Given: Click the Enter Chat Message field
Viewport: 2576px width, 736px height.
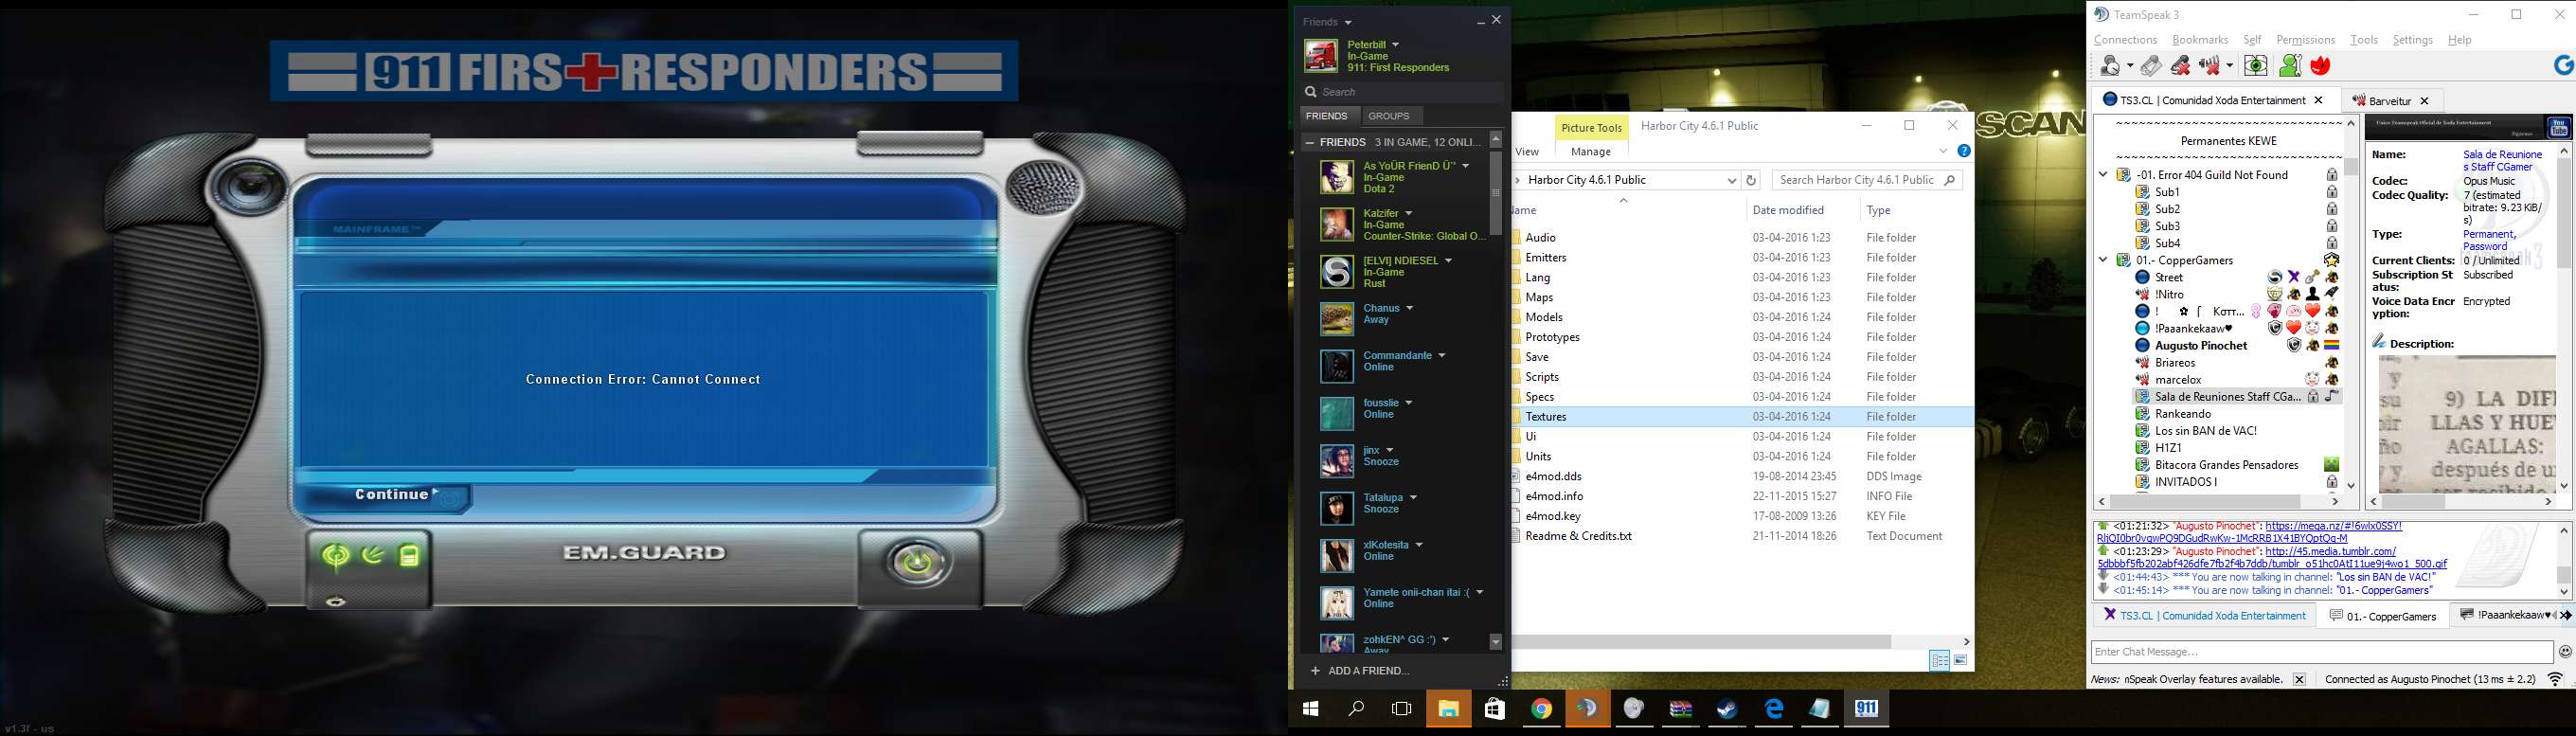Looking at the screenshot, I should click(x=2321, y=652).
